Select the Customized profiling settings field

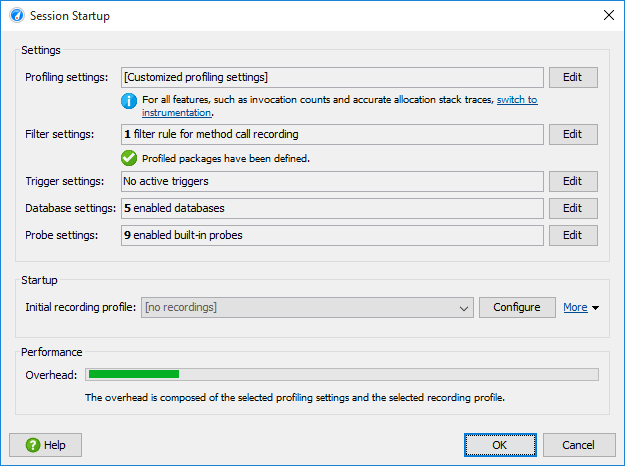tap(332, 77)
